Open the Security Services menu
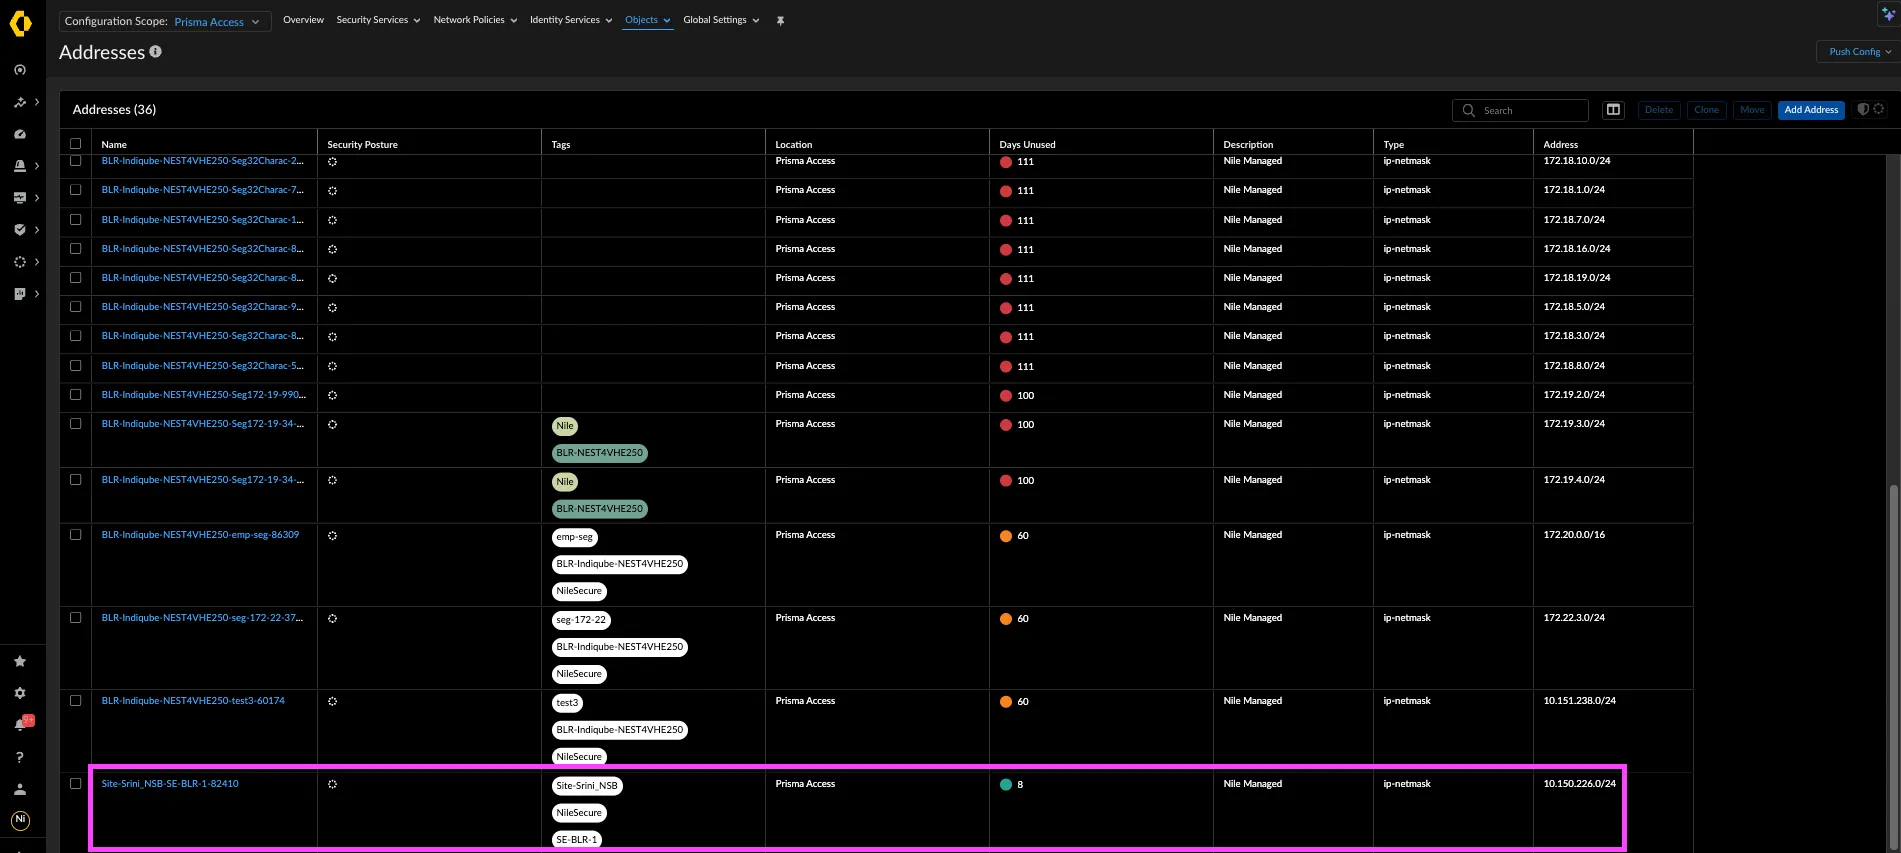Viewport: 1901px width, 853px height. (x=378, y=20)
